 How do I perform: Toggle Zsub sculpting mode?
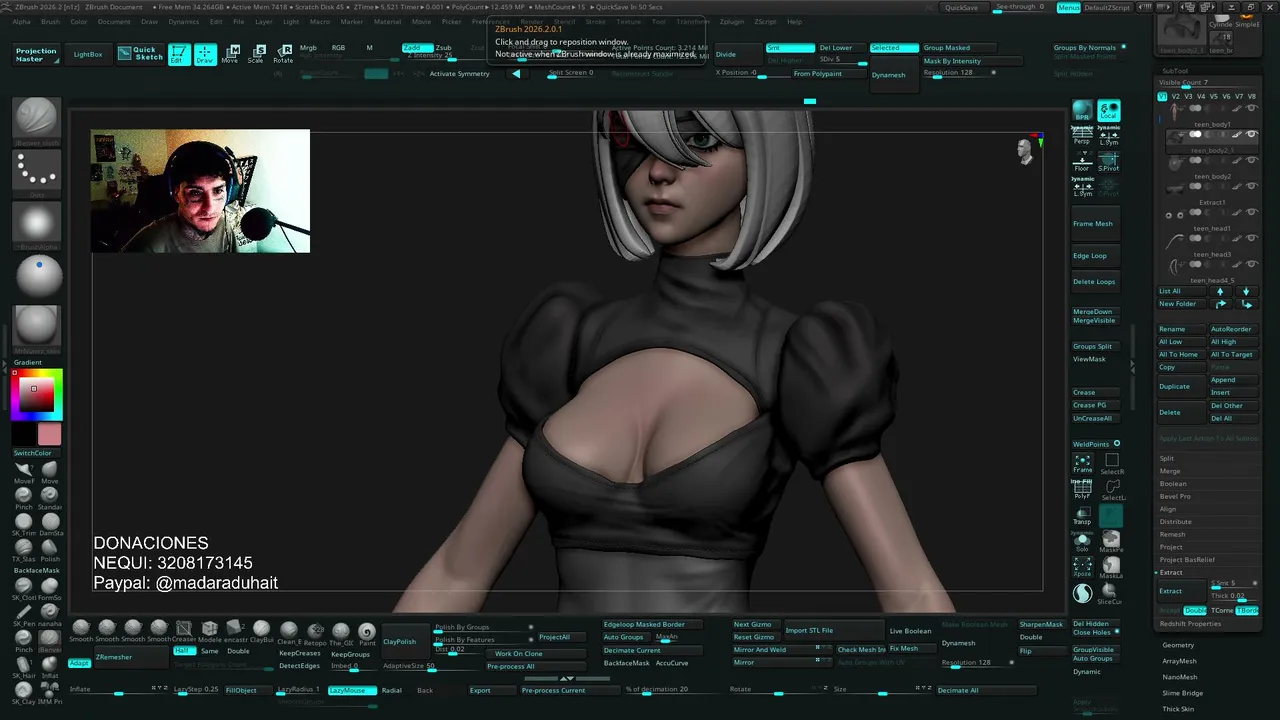444,48
